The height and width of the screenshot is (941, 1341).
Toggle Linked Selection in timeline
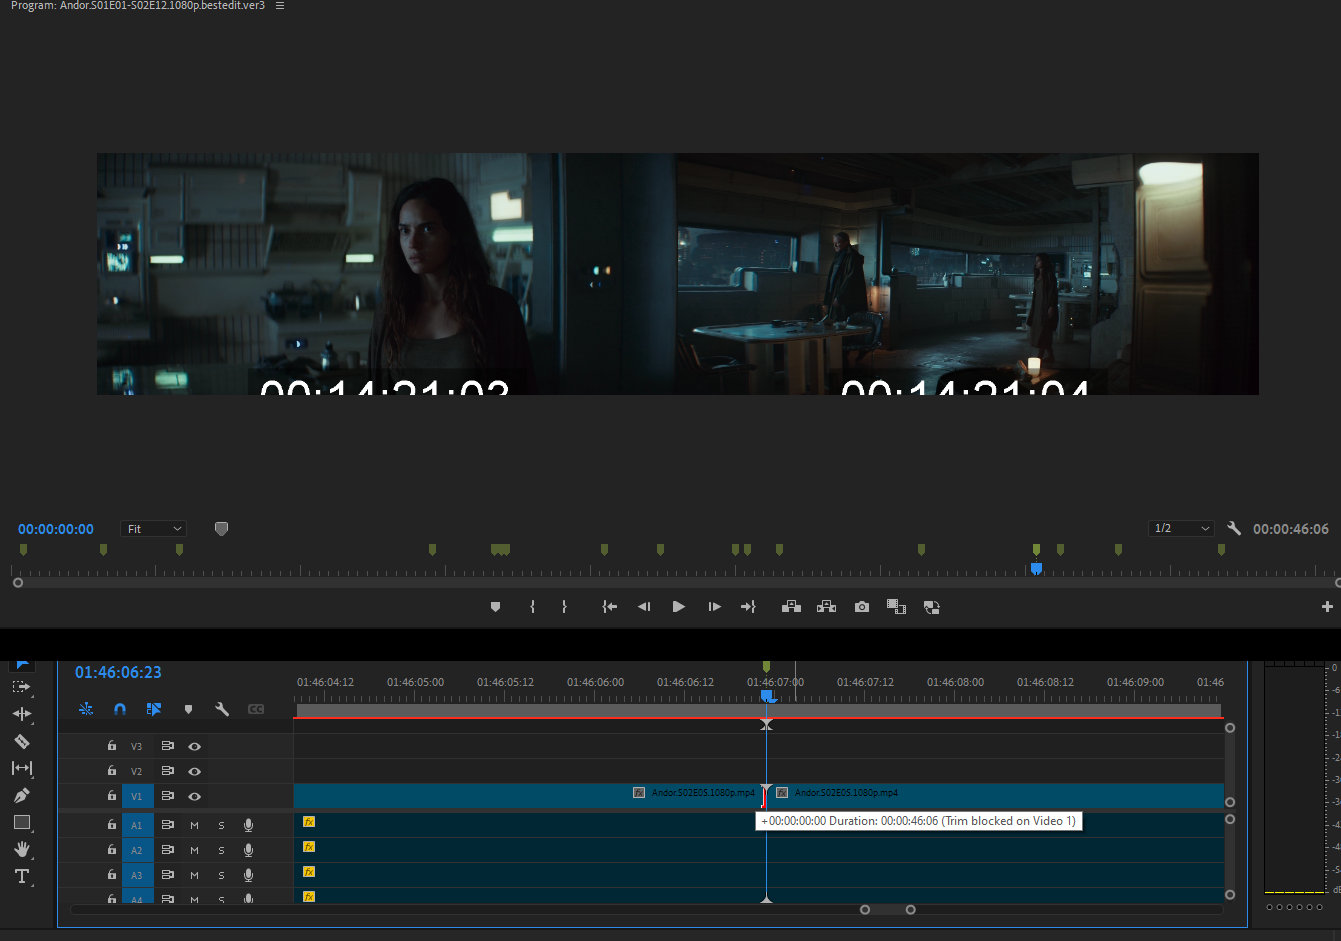click(x=154, y=709)
